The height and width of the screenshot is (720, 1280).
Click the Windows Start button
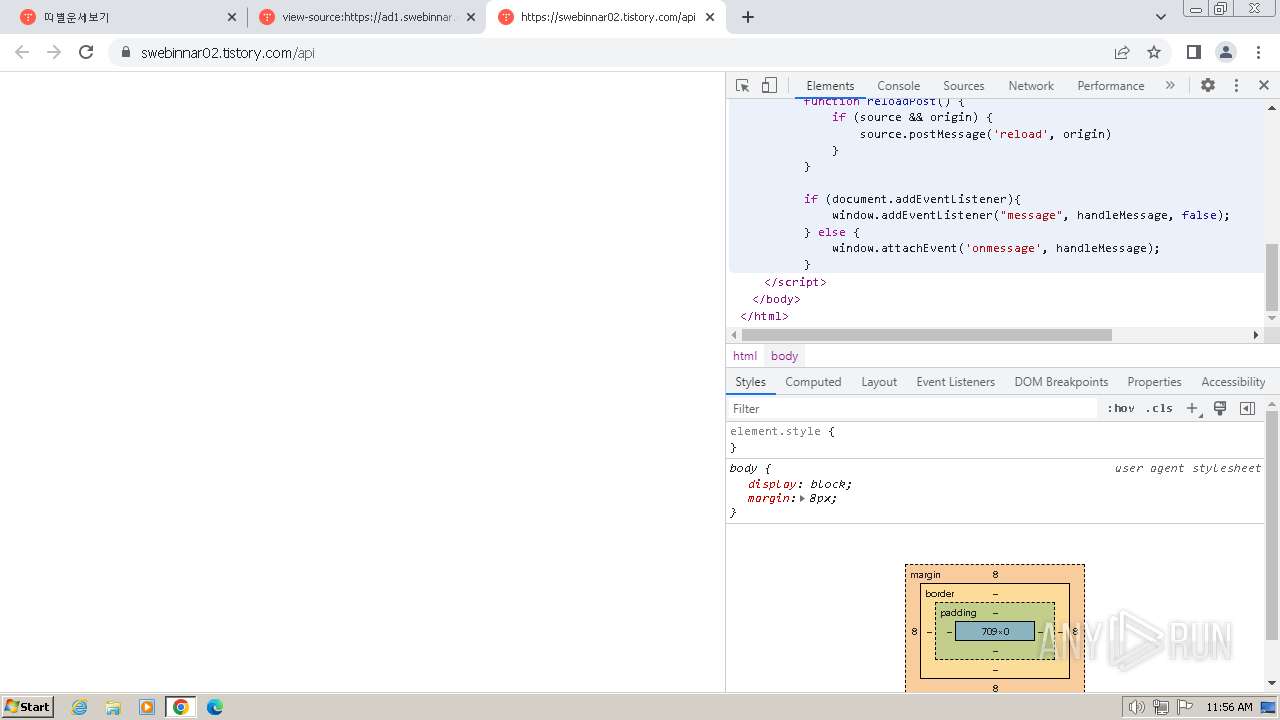28,707
